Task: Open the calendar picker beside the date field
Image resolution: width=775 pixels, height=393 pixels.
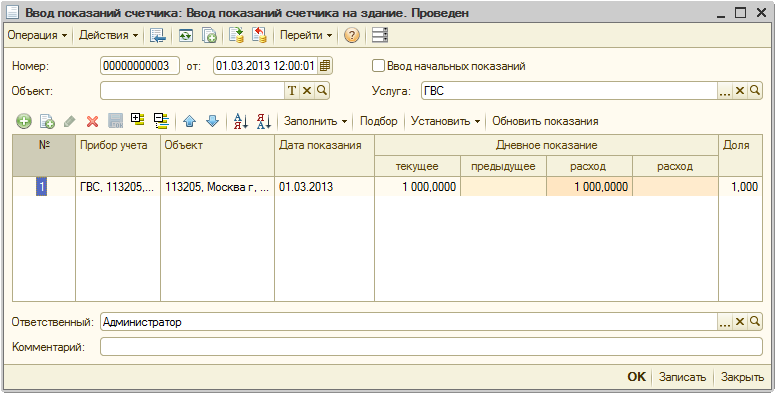Action: 325,66
